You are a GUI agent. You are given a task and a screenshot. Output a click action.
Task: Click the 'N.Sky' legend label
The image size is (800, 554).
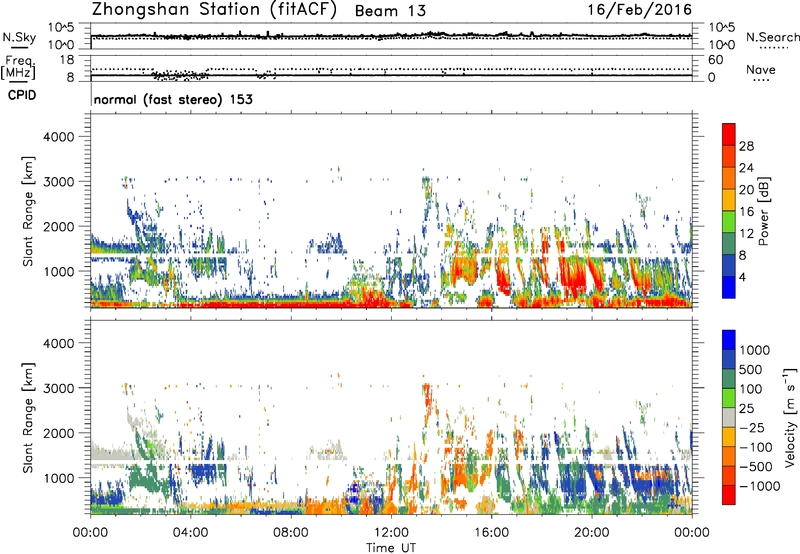19,38
